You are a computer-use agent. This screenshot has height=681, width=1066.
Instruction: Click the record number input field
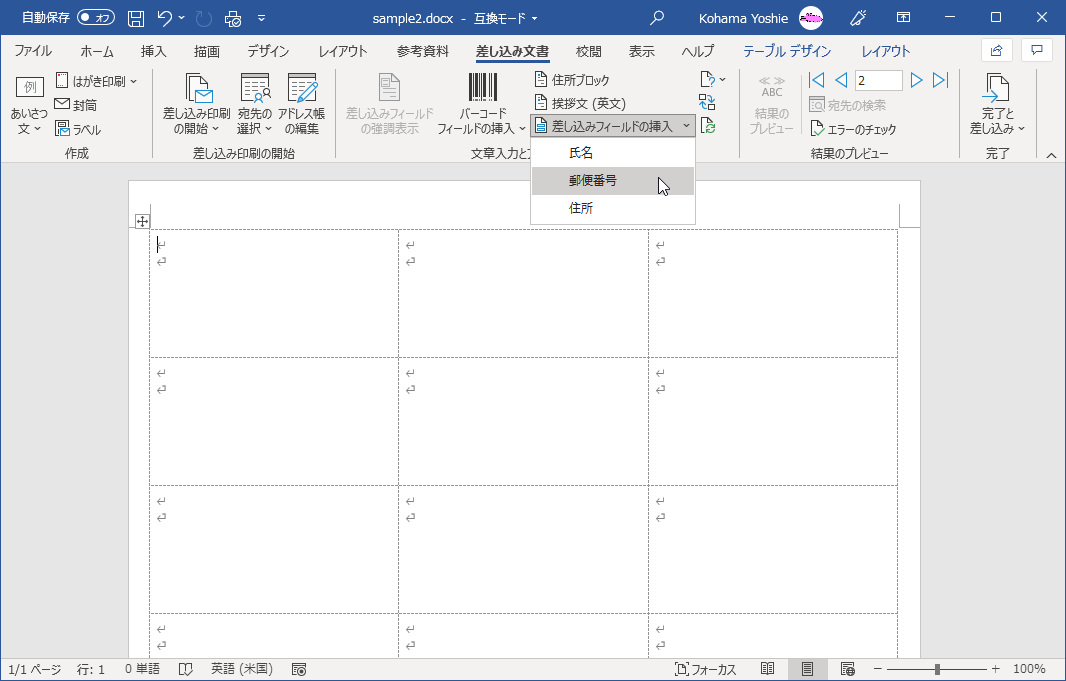[x=878, y=80]
